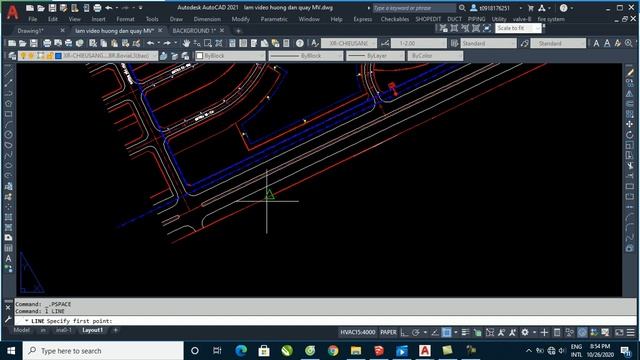This screenshot has height=360, width=640.
Task: Select the Move tool in Modify toolbar
Action: click(630, 124)
